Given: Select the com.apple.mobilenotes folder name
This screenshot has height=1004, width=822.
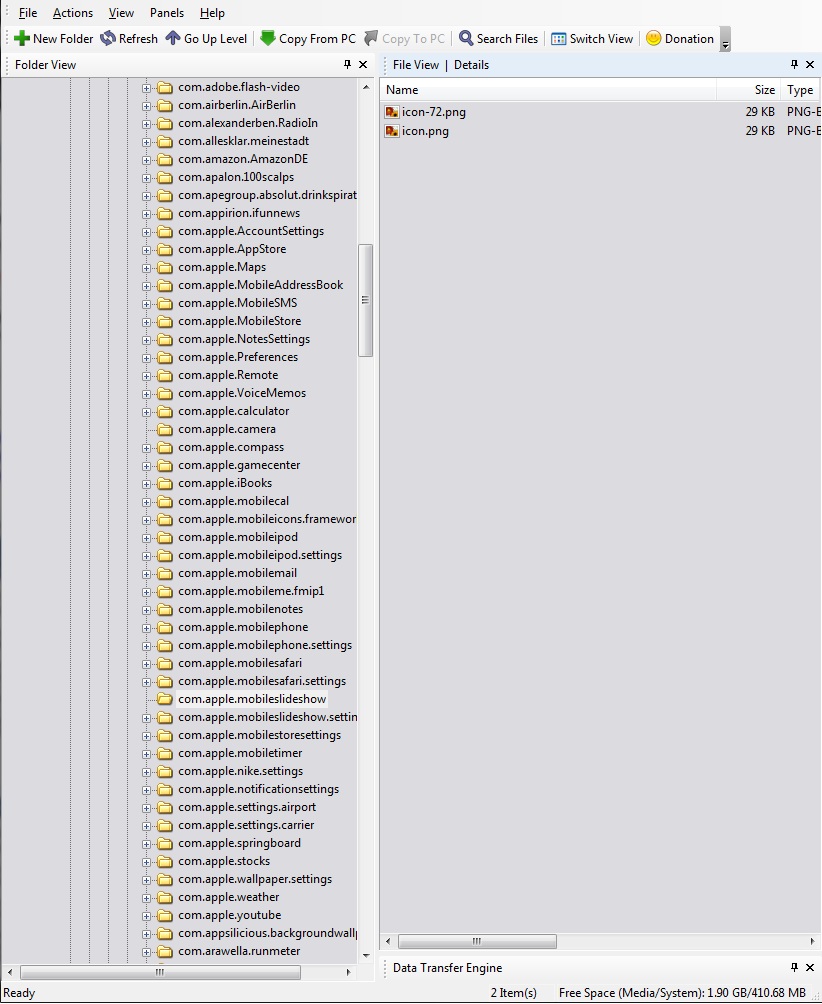Looking at the screenshot, I should point(241,609).
